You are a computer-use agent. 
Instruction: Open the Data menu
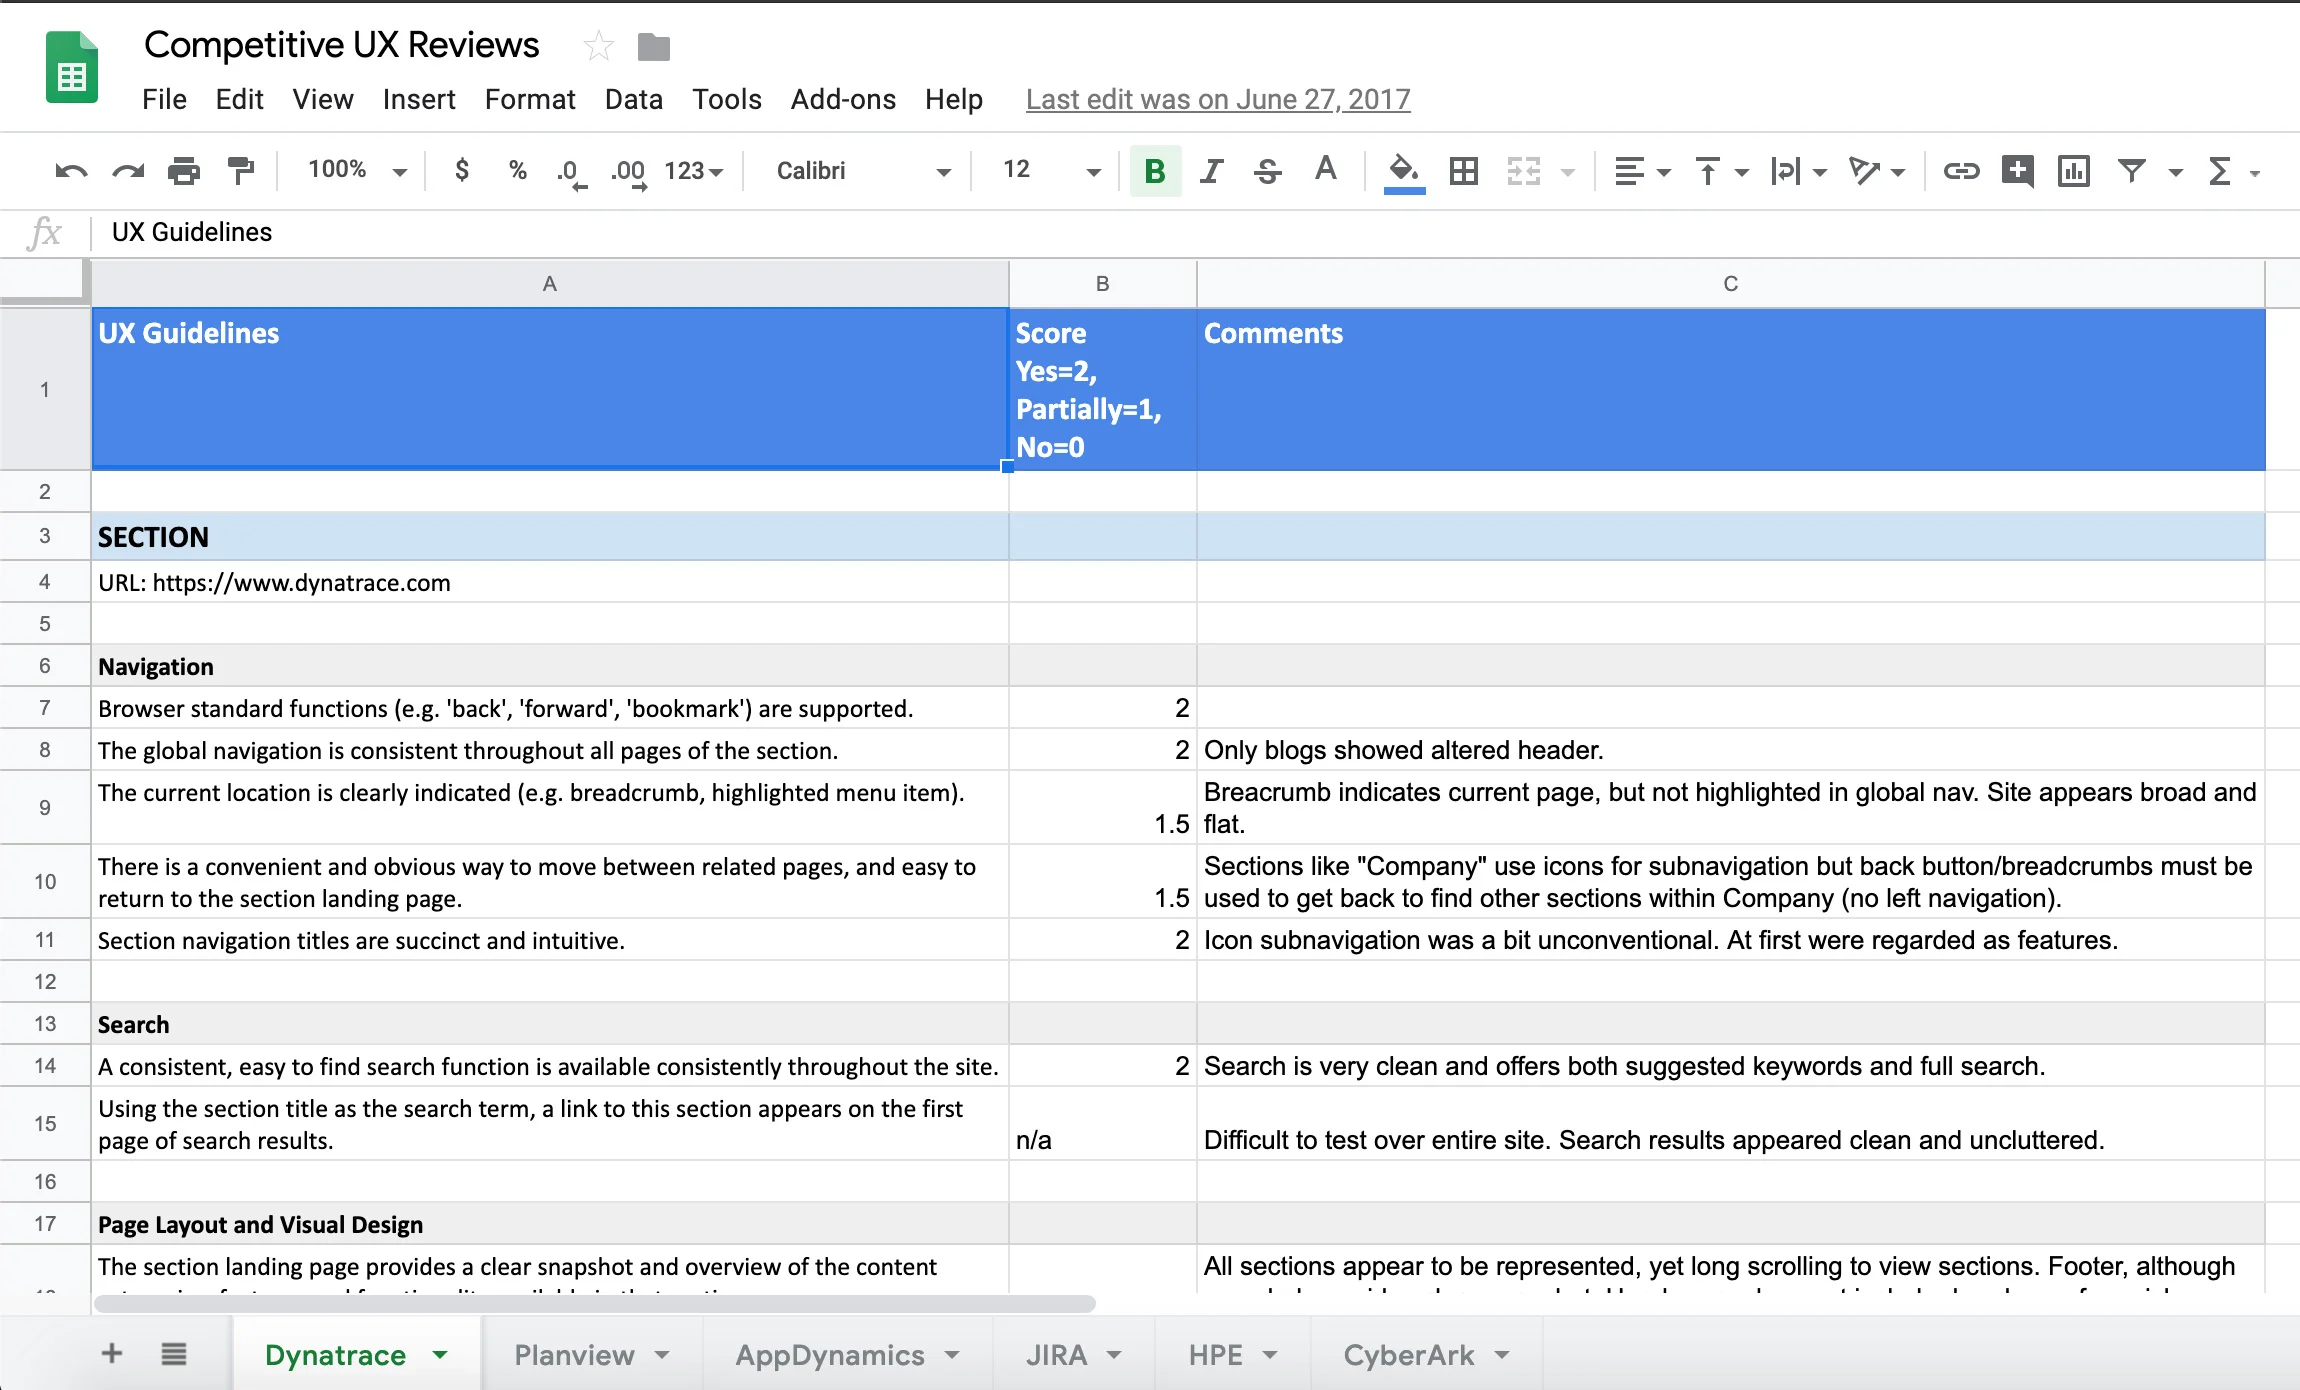[634, 99]
